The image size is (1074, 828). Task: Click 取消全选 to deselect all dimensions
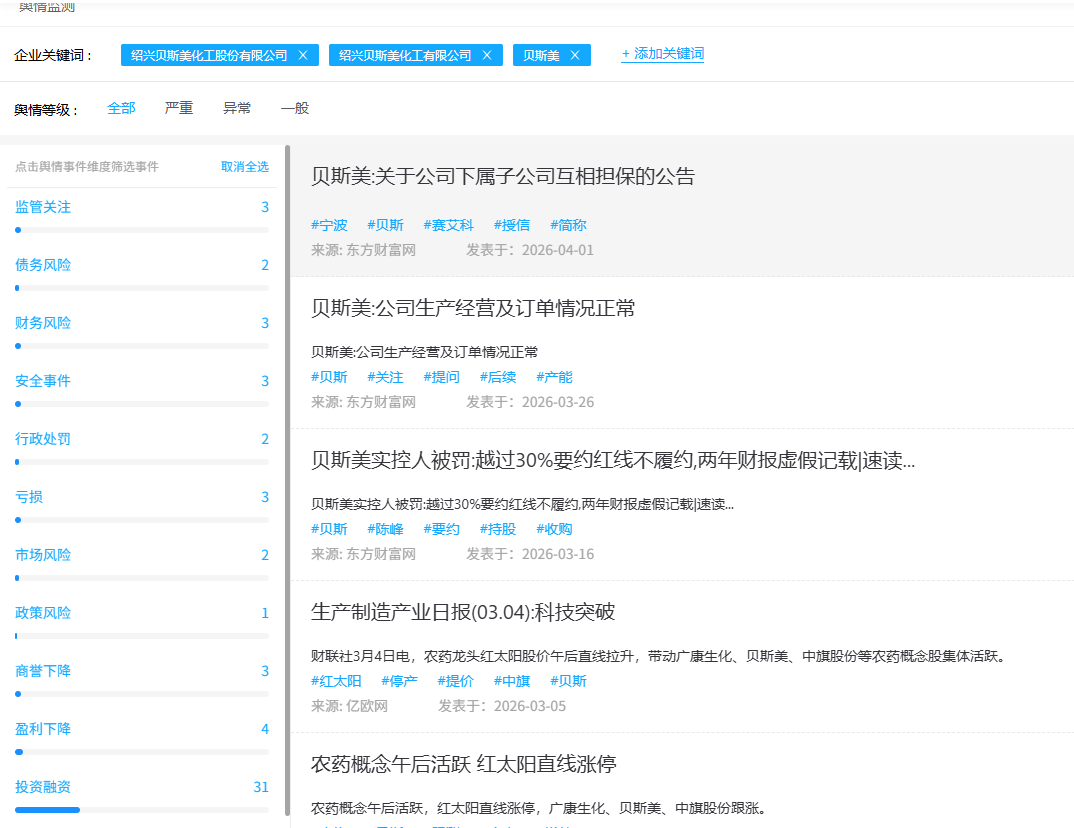point(245,167)
